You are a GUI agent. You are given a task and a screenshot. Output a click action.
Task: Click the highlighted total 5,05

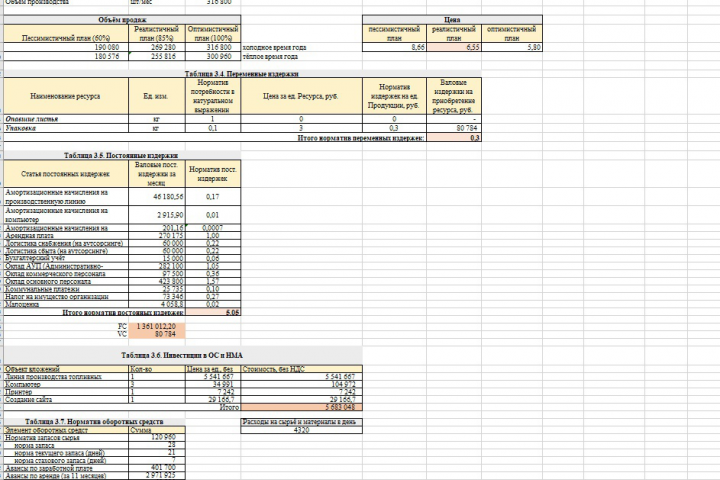coord(213,312)
